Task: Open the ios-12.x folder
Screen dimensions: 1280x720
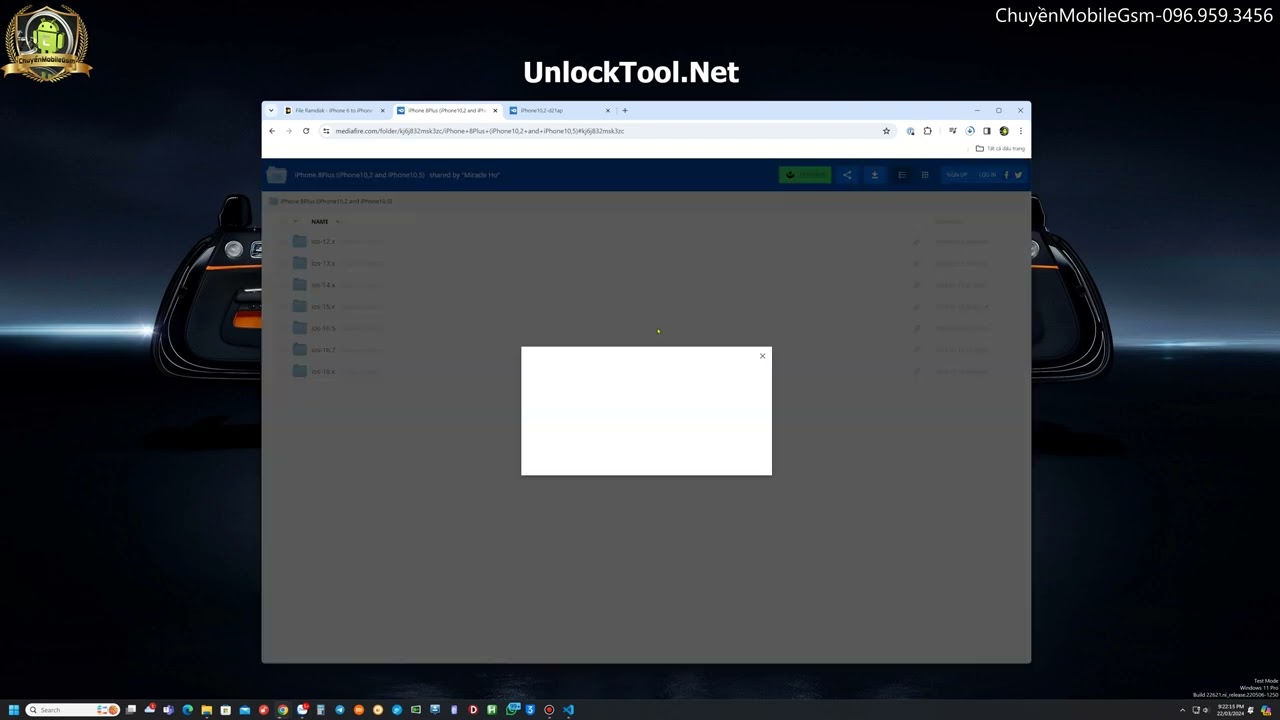Action: [x=322, y=242]
